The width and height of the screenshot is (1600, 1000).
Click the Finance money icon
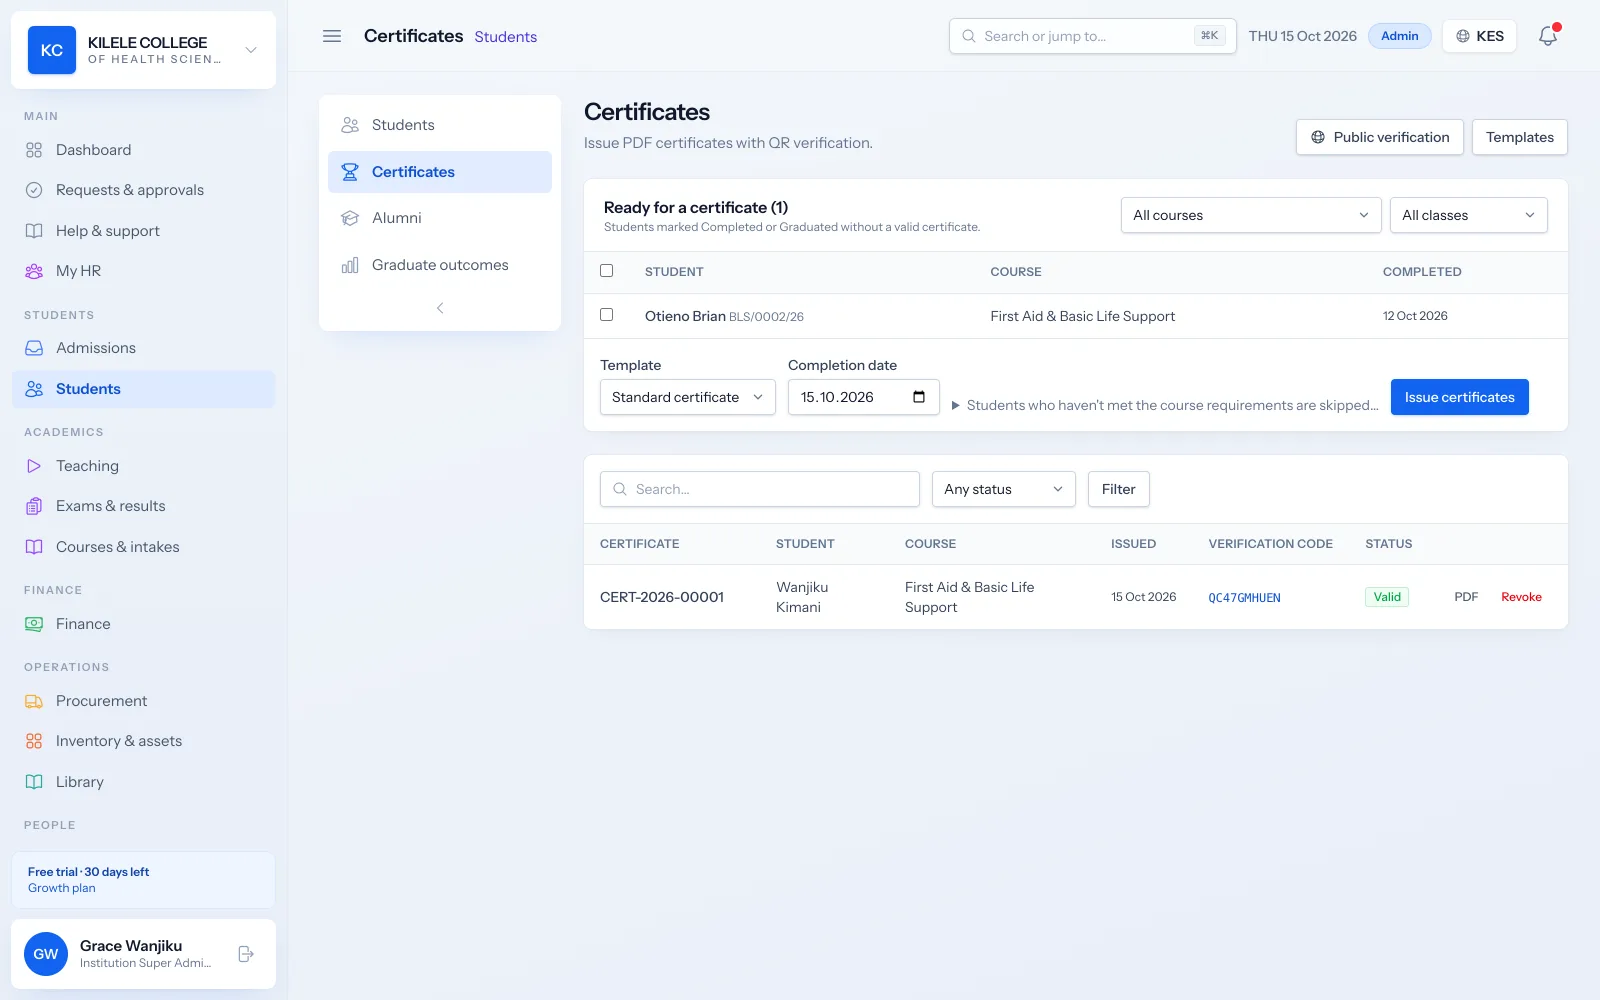(x=34, y=624)
